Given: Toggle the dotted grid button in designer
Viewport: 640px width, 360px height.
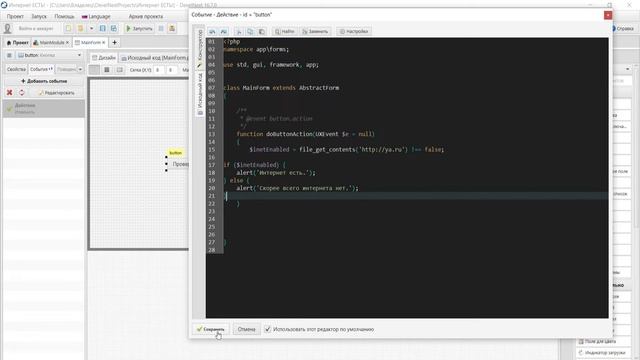Looking at the screenshot, I should click(x=107, y=70).
